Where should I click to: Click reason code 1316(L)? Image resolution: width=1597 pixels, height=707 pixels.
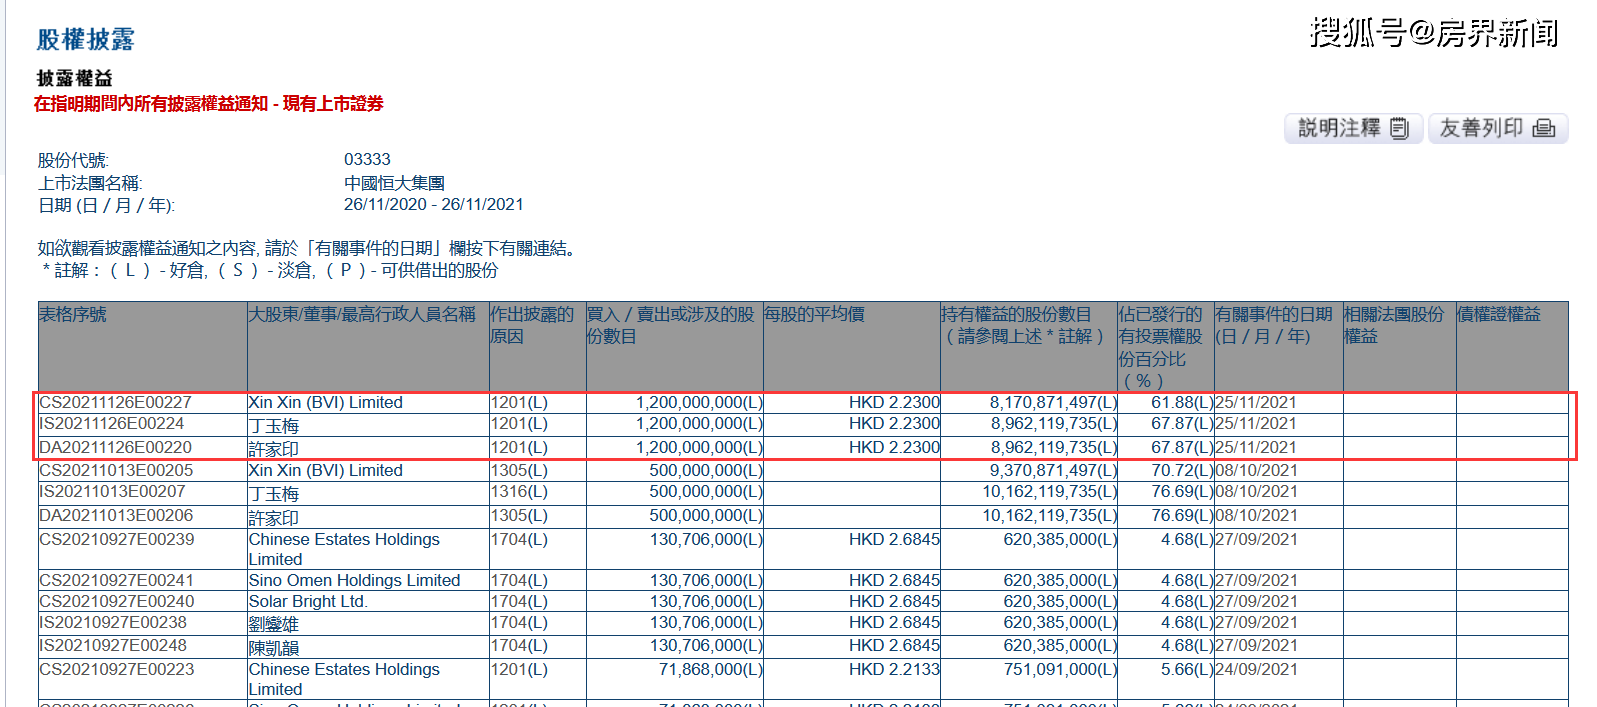point(519,492)
